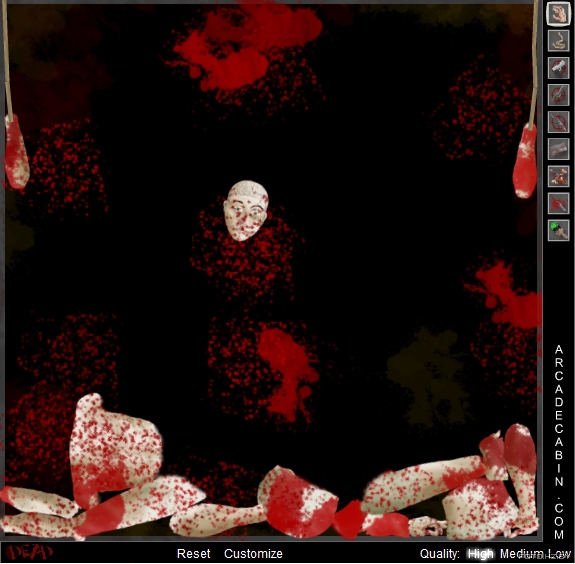
Task: Select the razor blade tool icon
Action: pyautogui.click(x=558, y=149)
